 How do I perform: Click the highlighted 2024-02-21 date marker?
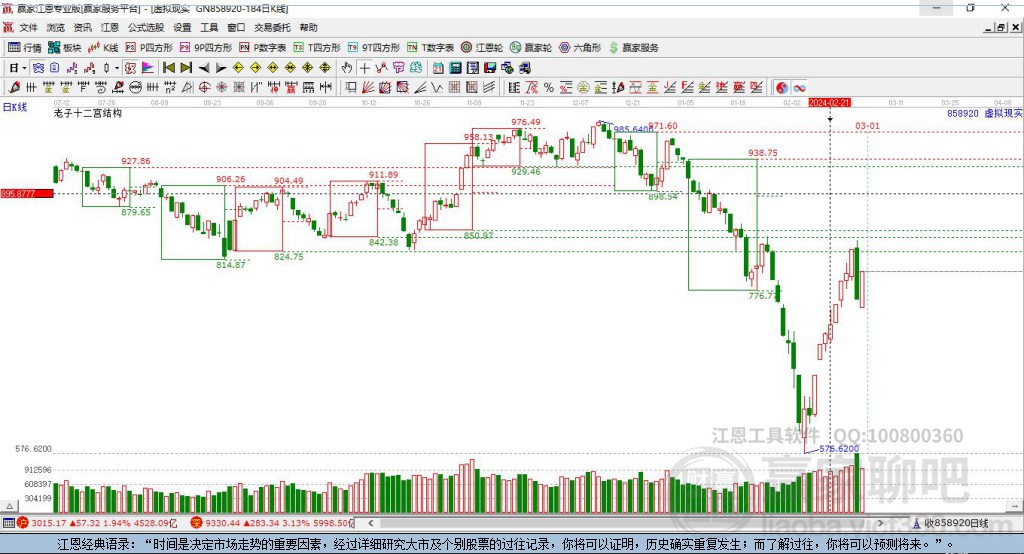click(x=829, y=103)
